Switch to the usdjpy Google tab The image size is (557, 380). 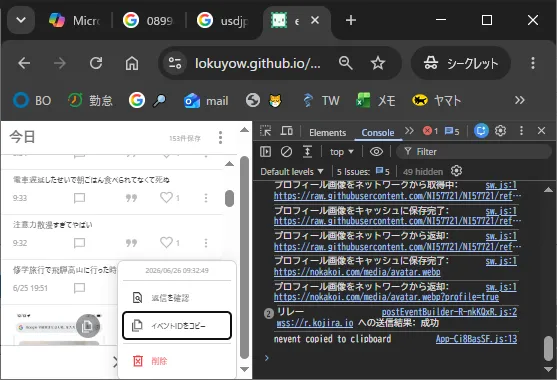223,20
